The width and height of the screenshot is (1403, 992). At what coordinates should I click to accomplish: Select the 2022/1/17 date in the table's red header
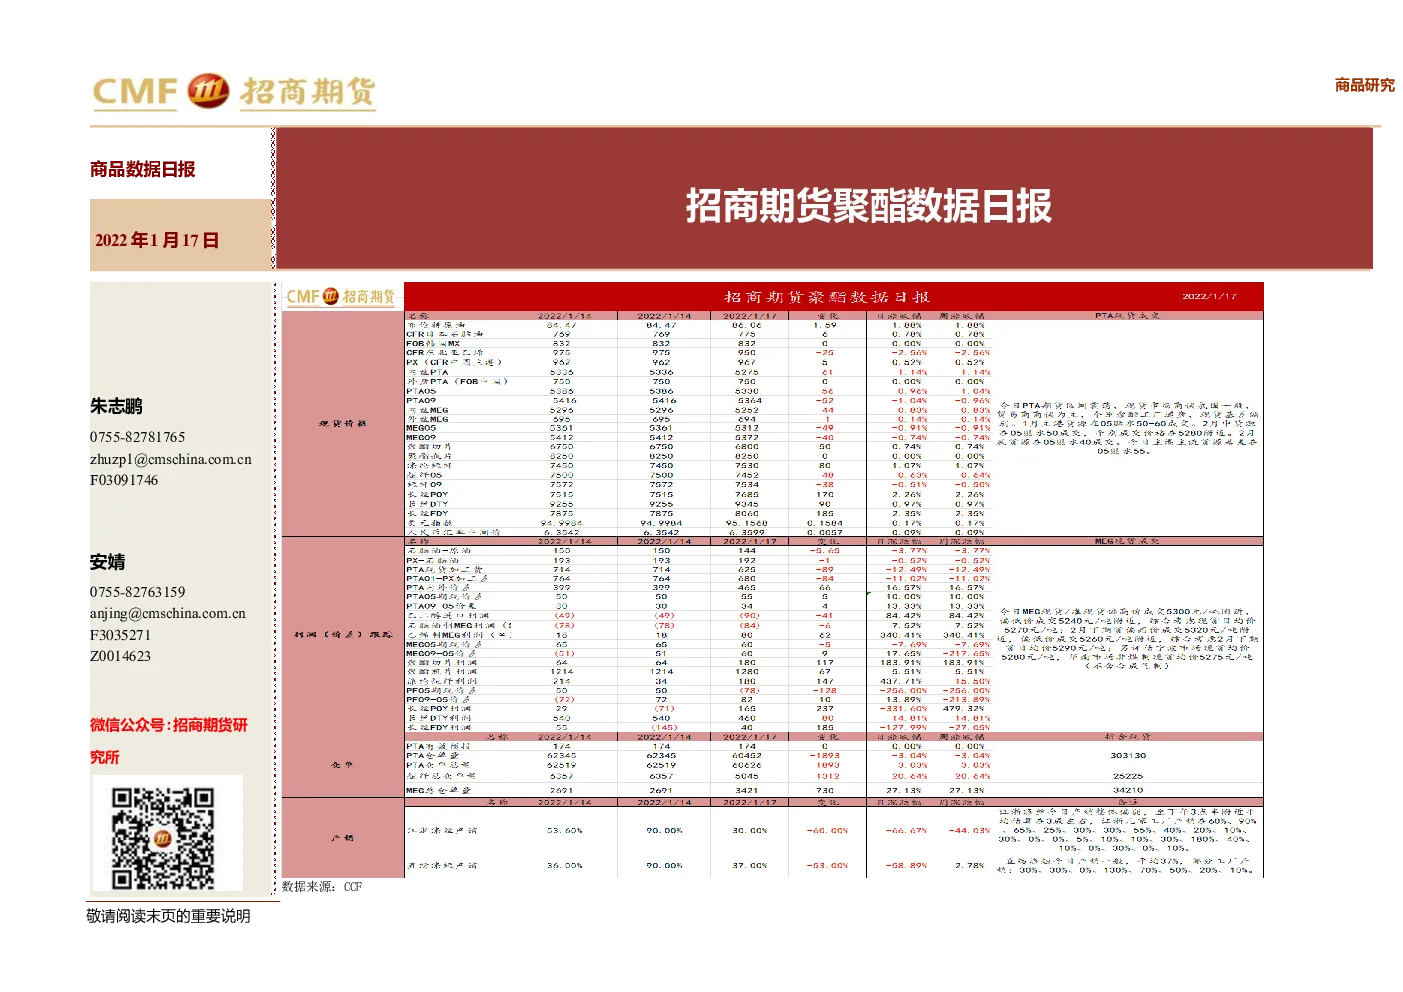[x=1209, y=296]
